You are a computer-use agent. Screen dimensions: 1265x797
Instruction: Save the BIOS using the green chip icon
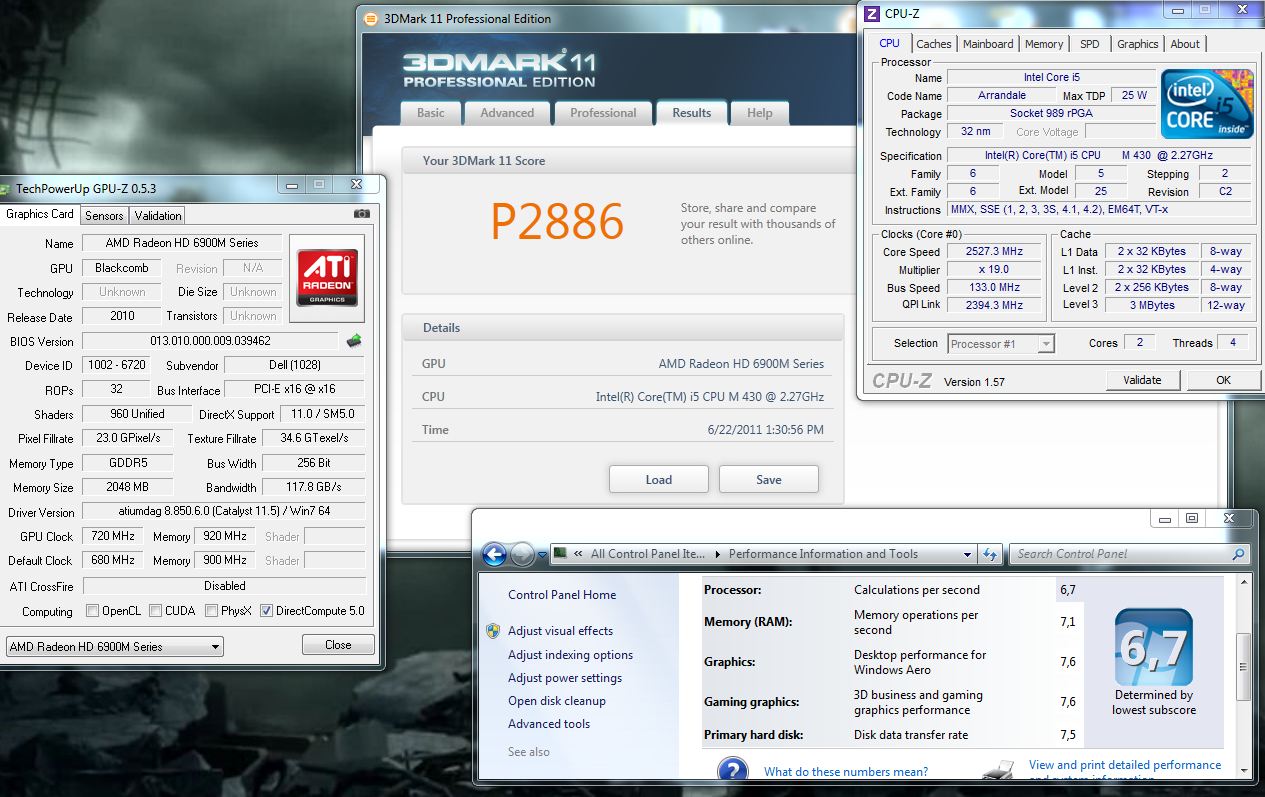(x=354, y=340)
